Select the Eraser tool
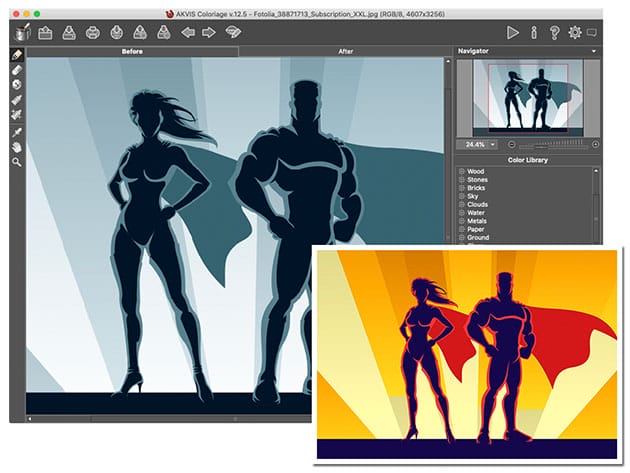Viewport: 630px width, 473px height. 17,70
